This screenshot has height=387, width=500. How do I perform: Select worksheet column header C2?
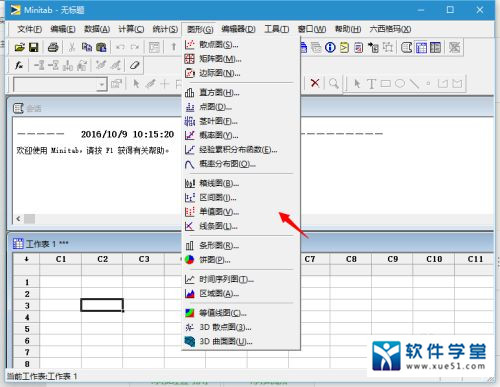tap(102, 259)
